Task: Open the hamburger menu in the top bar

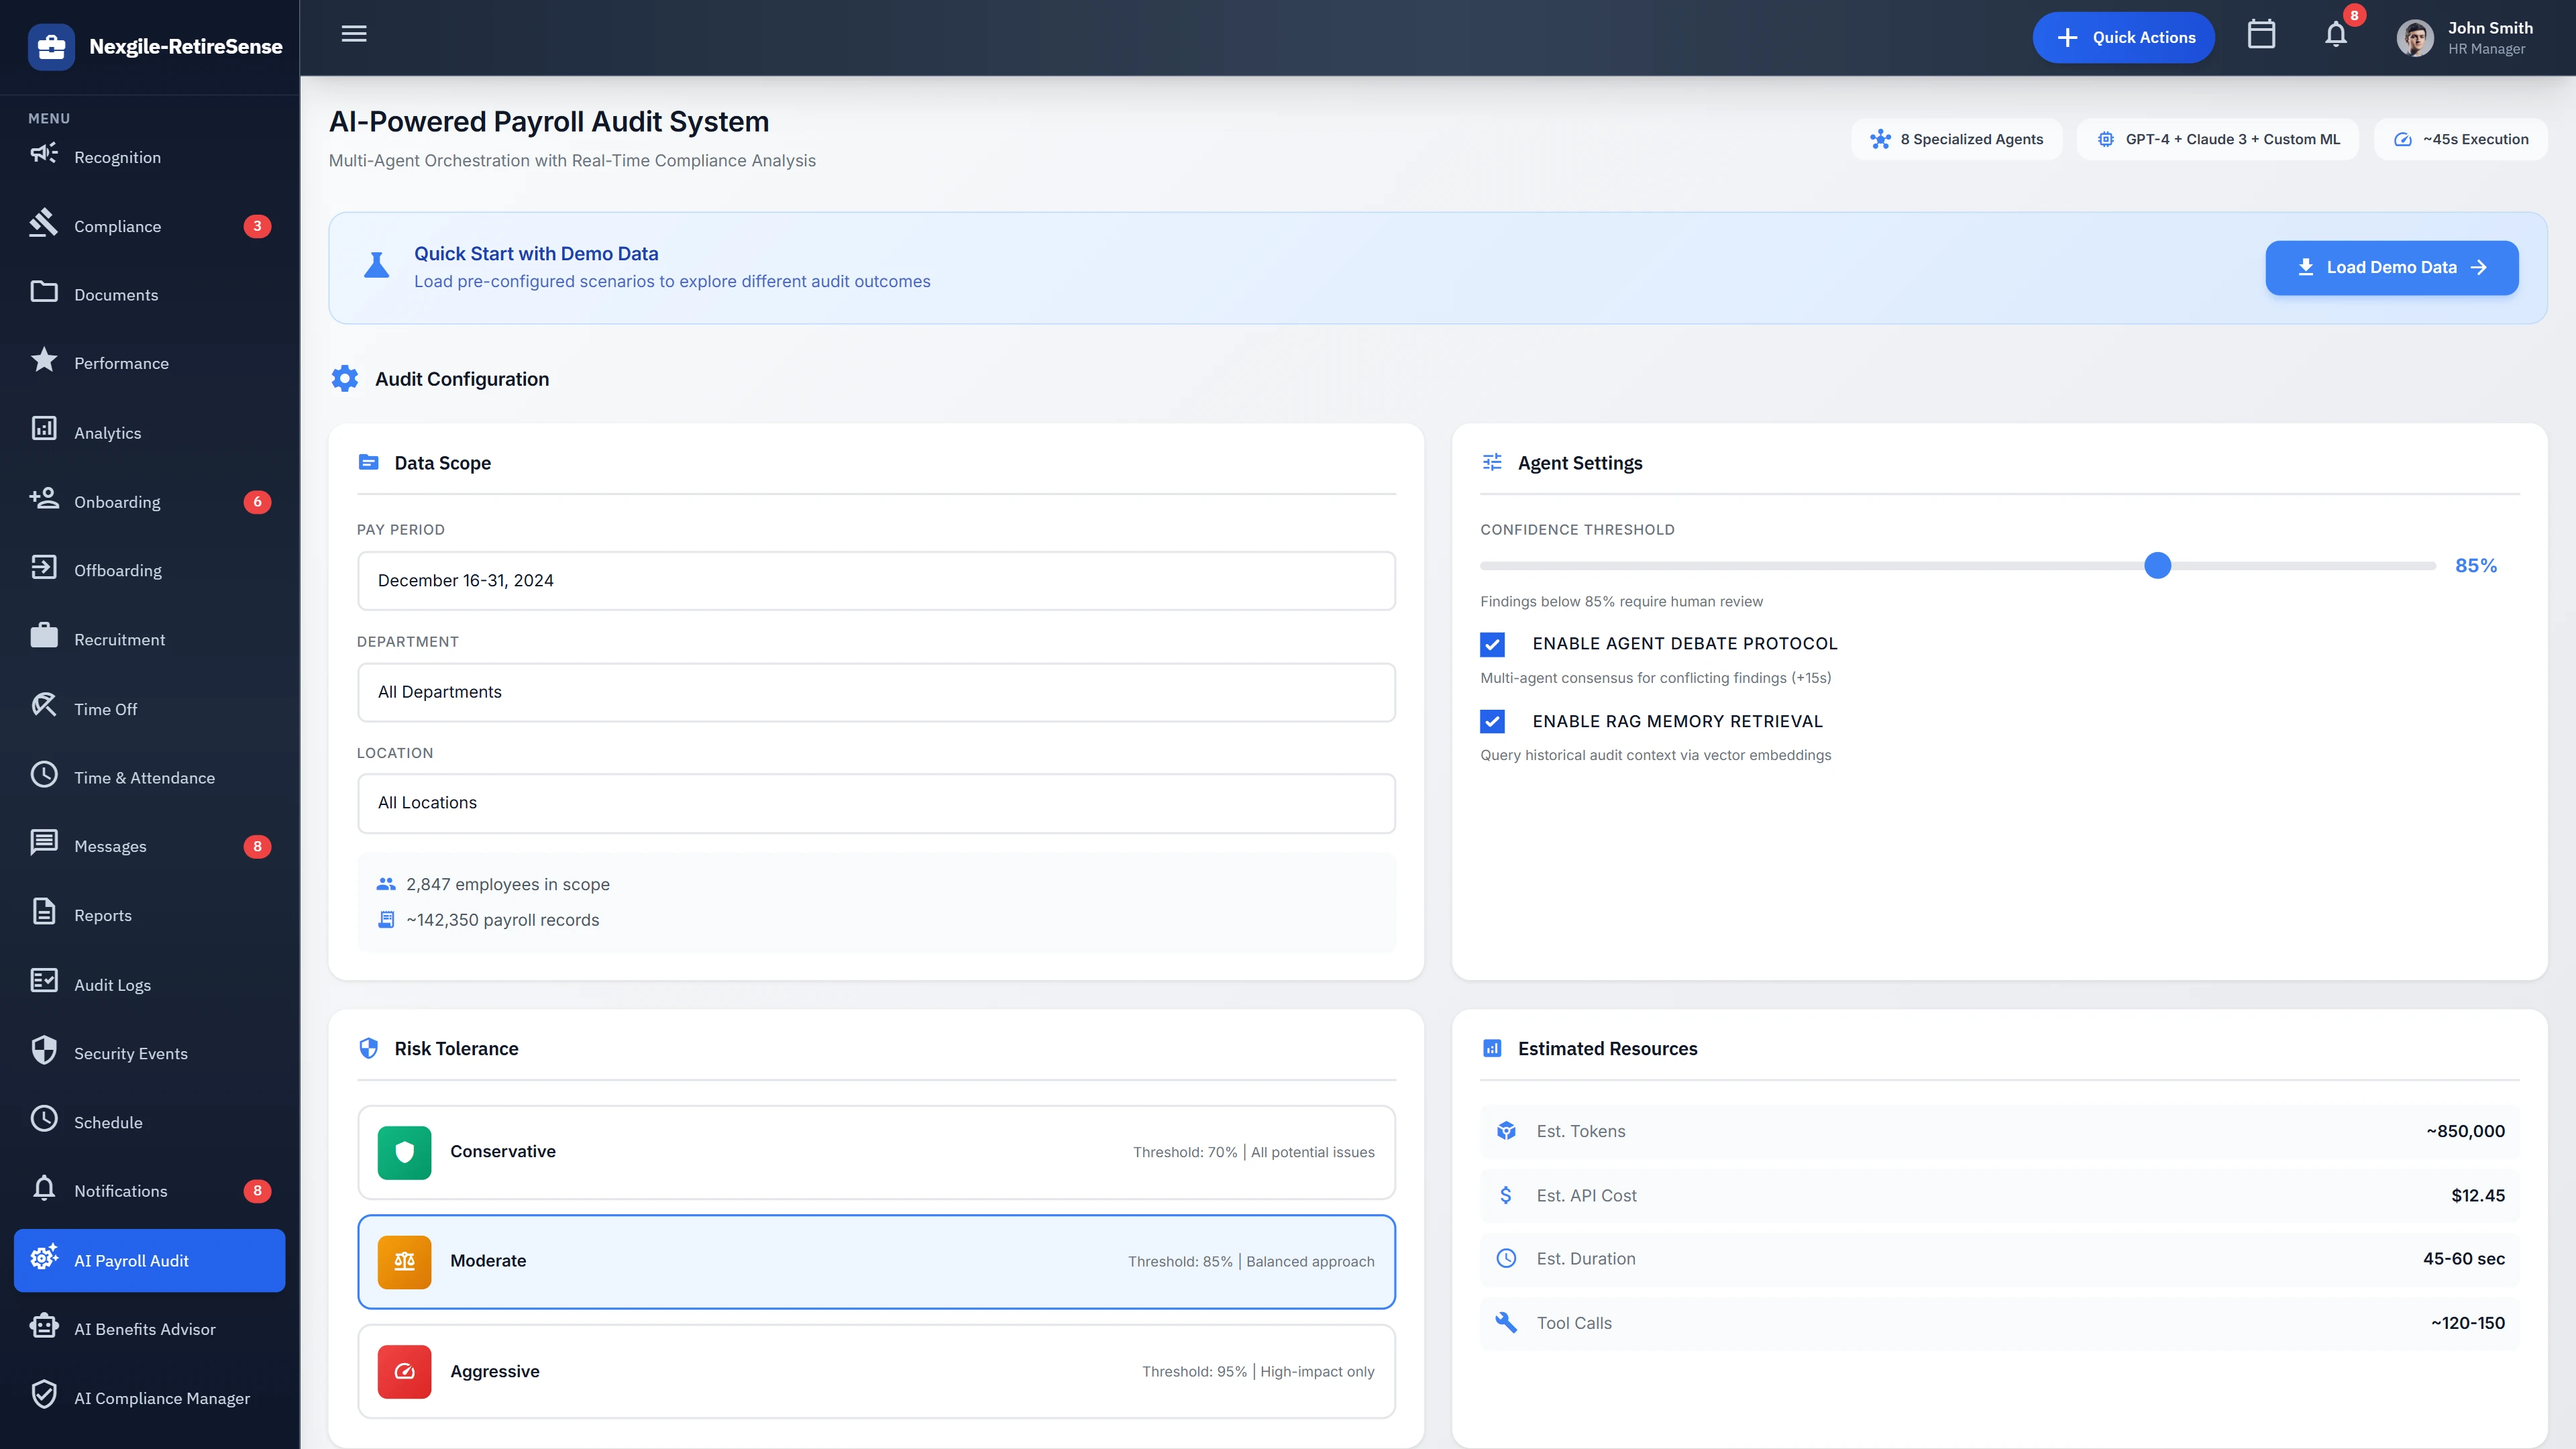Action: tap(353, 34)
